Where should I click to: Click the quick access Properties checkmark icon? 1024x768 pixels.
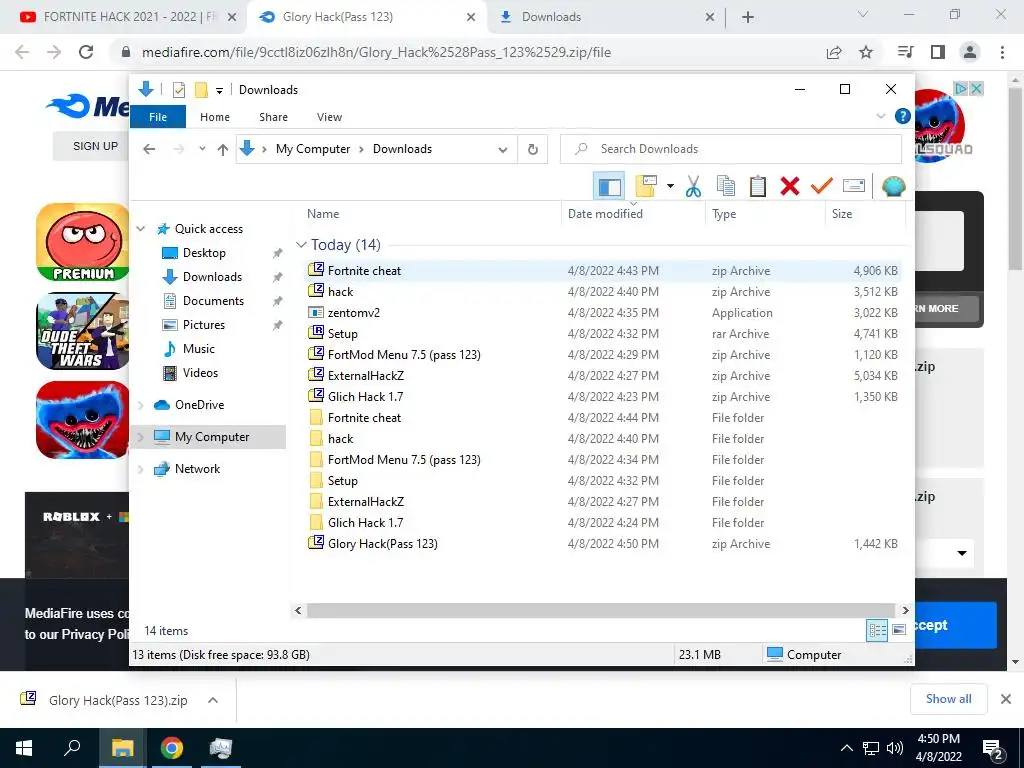(x=179, y=89)
